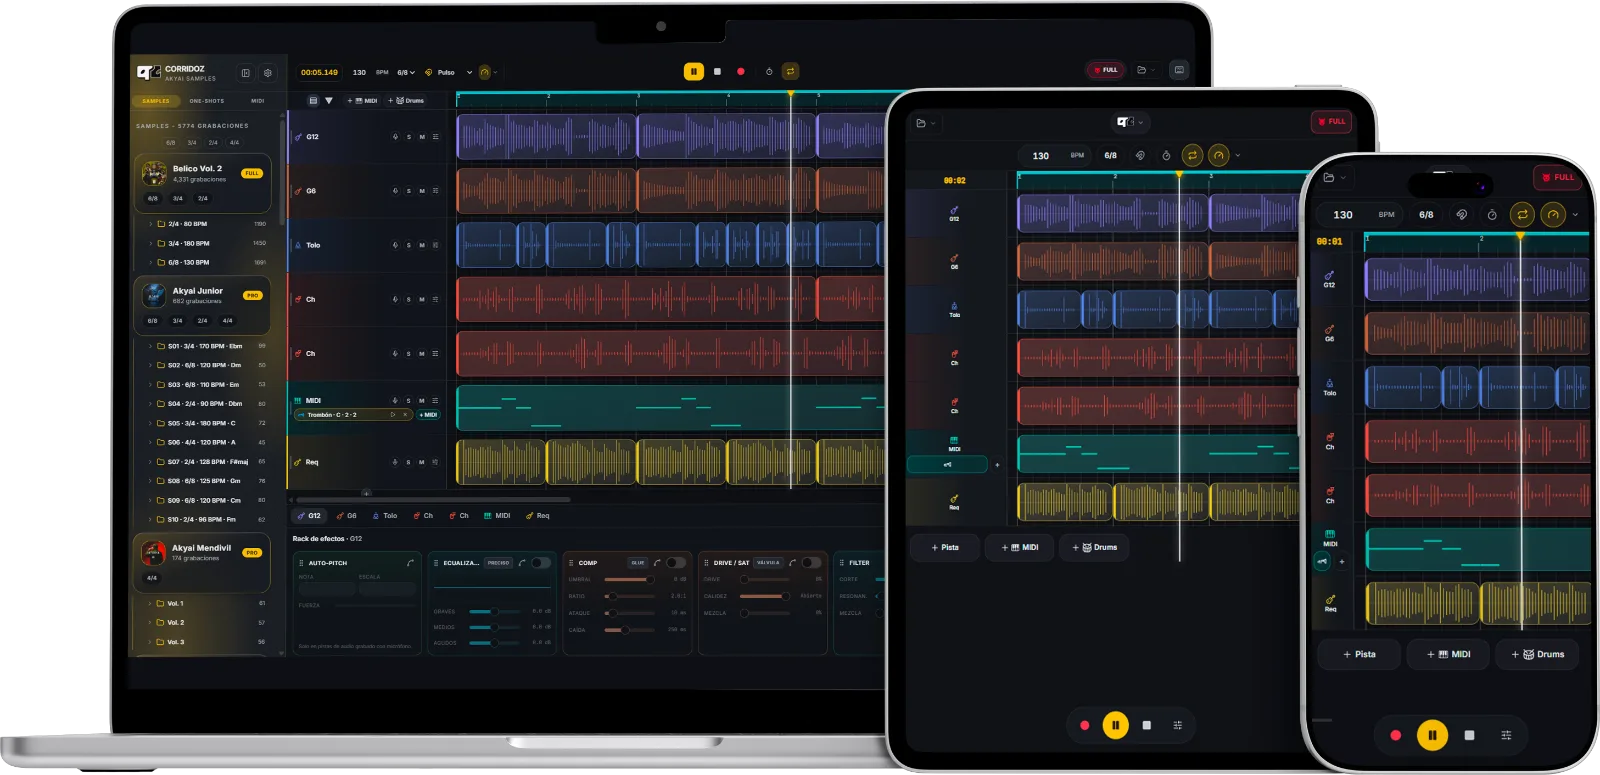This screenshot has width=1600, height=775.
Task: Mute the G12 track
Action: 422,137
